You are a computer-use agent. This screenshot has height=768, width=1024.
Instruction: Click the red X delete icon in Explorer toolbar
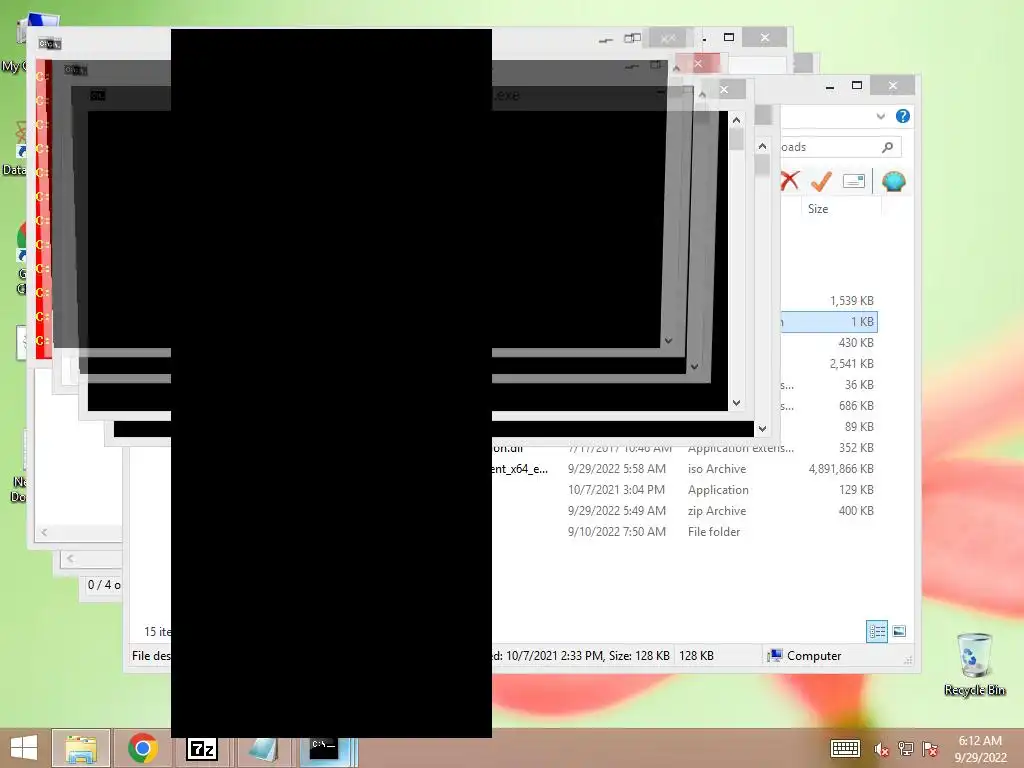pyautogui.click(x=790, y=181)
